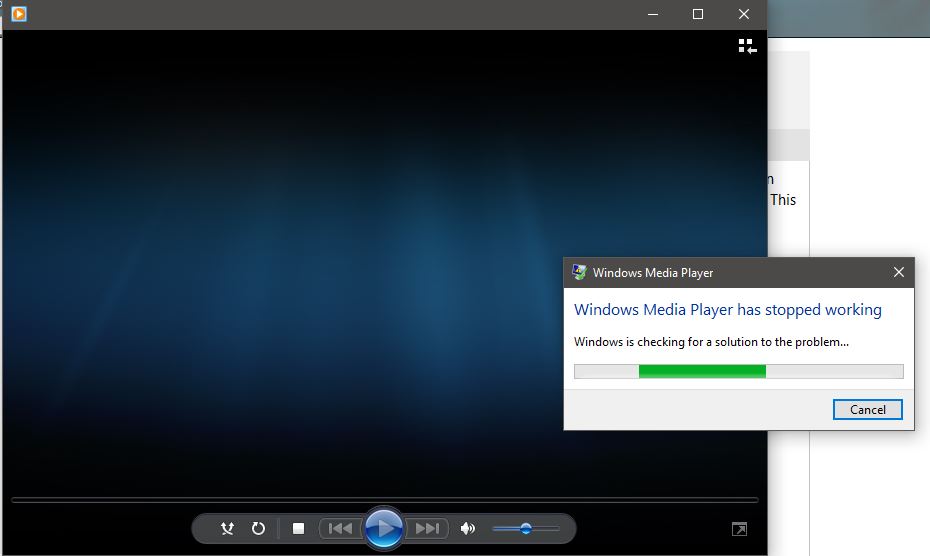Screen dimensions: 930x556
Task: Adjust the volume slider
Action: [x=525, y=528]
